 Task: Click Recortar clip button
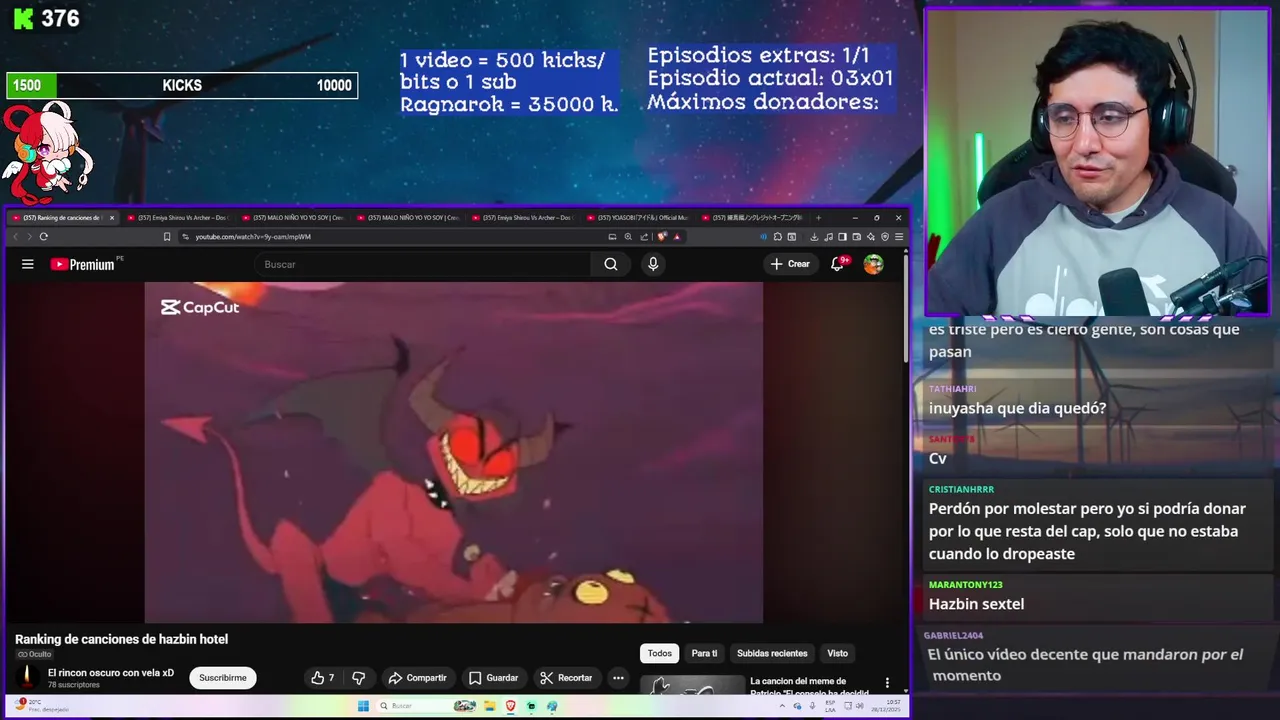567,678
